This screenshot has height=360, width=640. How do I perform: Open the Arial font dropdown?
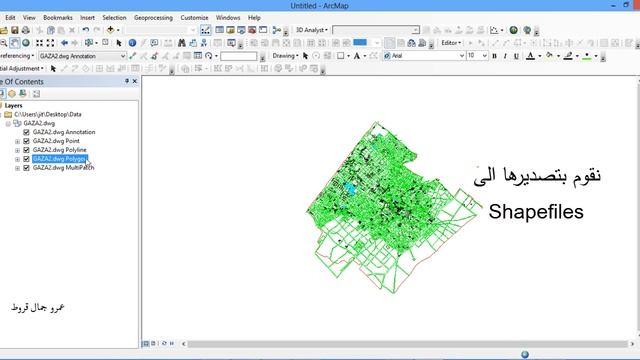click(462, 56)
